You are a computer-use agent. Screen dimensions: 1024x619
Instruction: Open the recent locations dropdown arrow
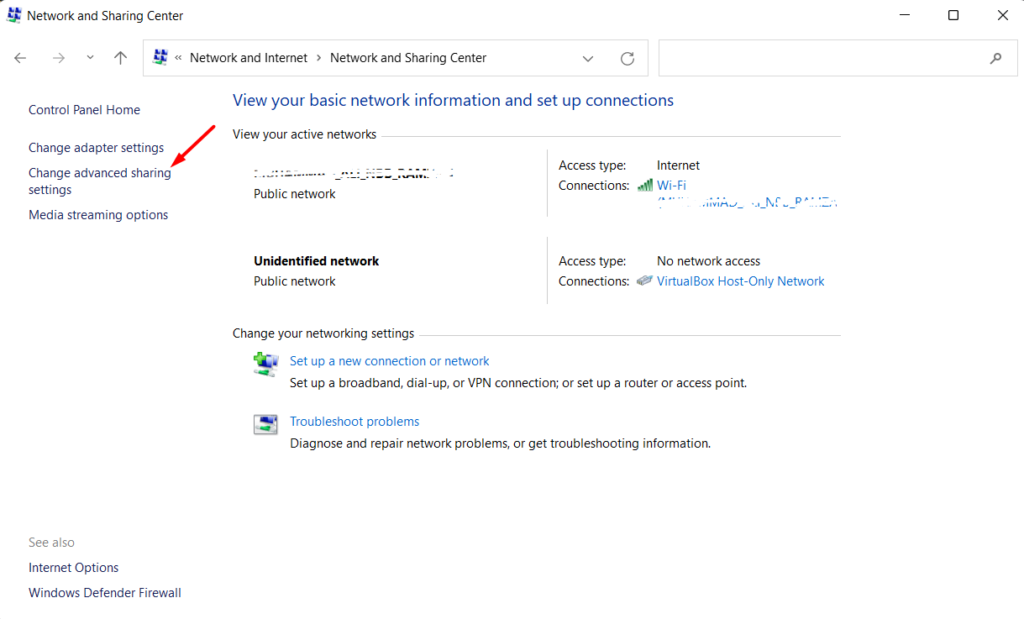[x=89, y=58]
